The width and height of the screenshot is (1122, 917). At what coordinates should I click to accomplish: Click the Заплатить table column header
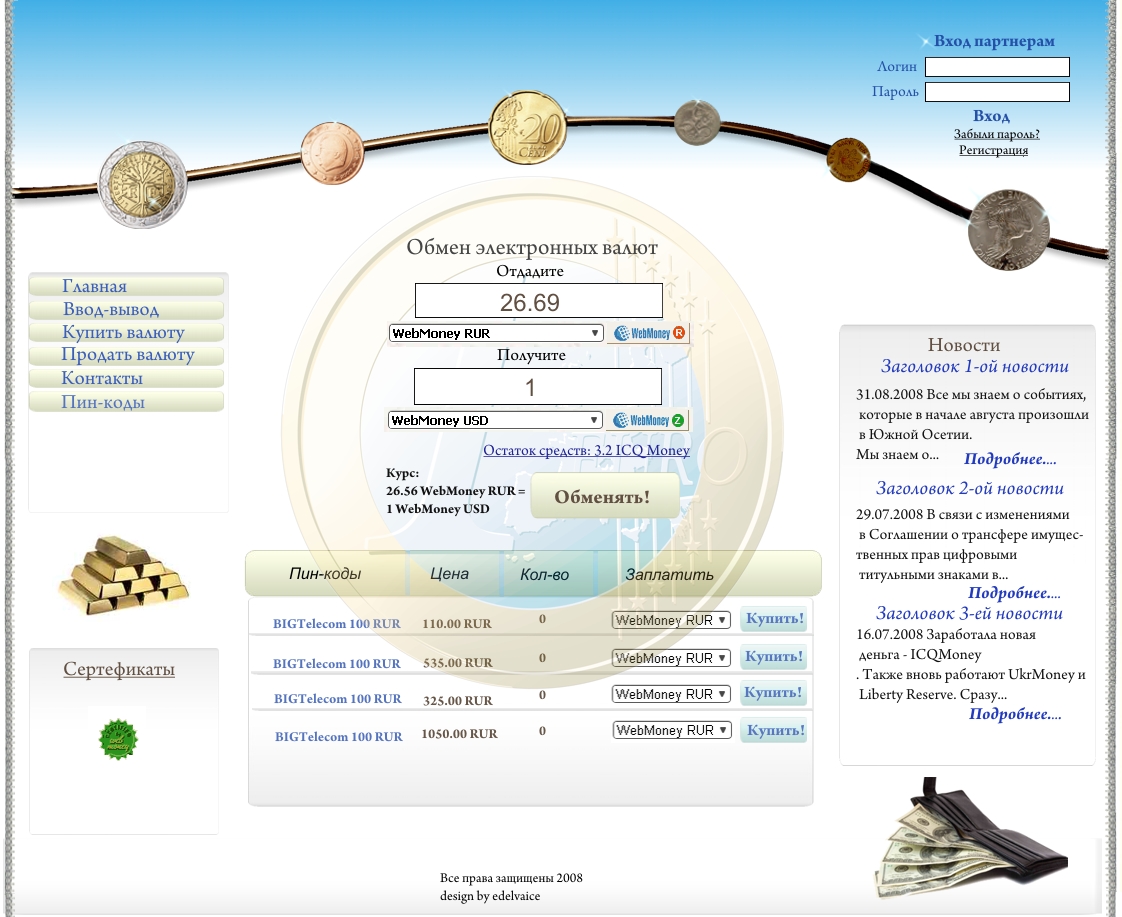pyautogui.click(x=669, y=574)
